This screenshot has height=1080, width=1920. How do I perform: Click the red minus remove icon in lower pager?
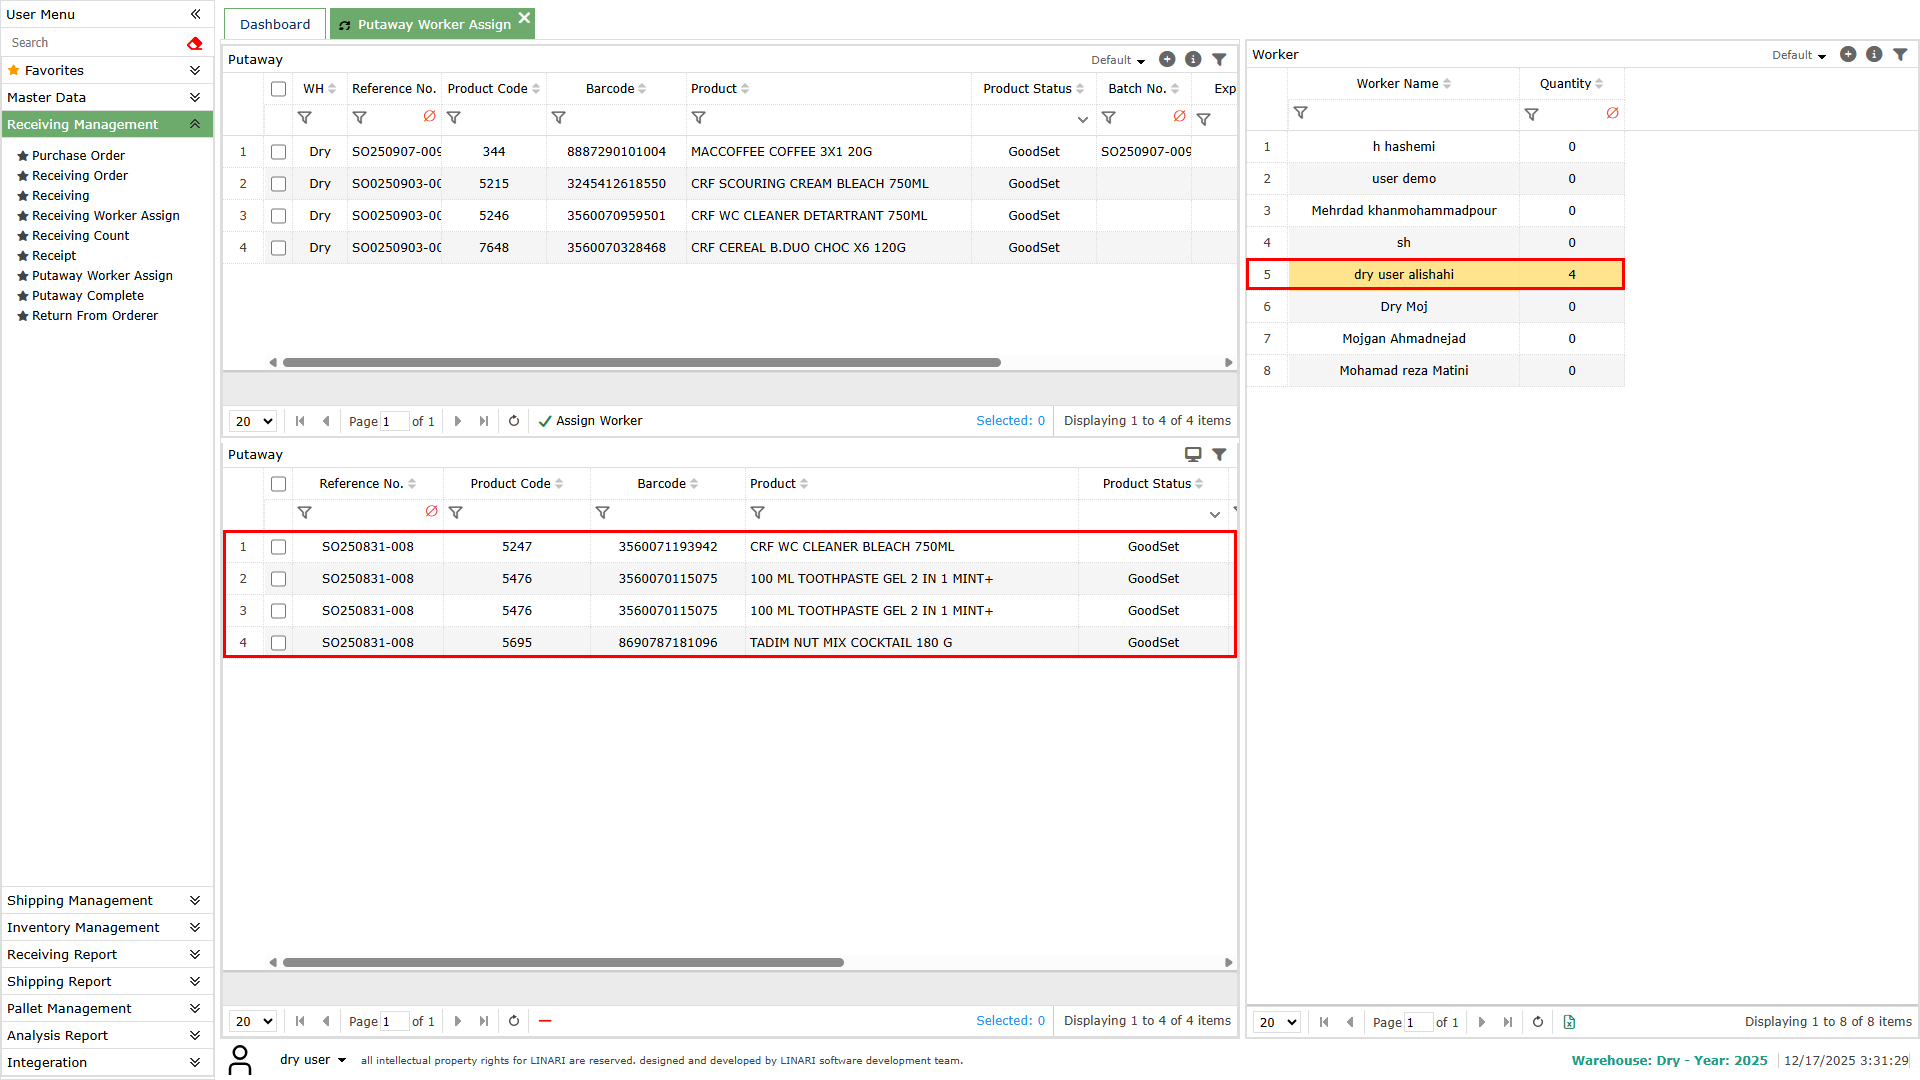(545, 1021)
